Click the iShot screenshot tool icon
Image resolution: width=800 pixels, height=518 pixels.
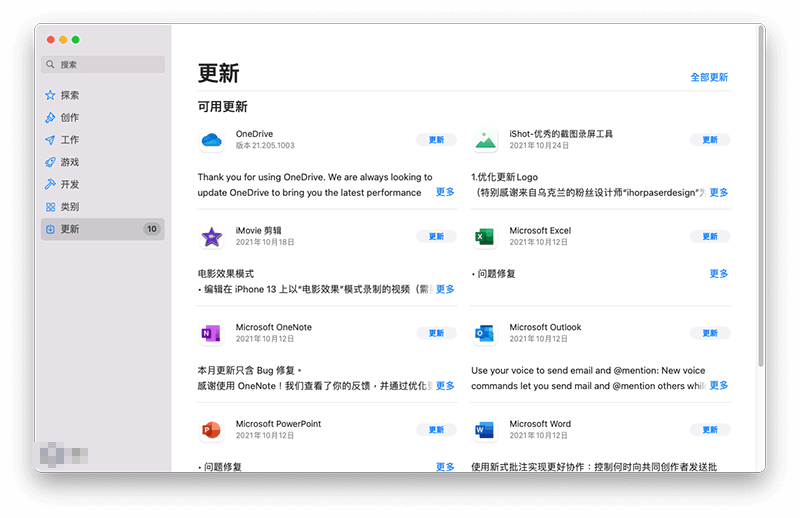pos(485,140)
